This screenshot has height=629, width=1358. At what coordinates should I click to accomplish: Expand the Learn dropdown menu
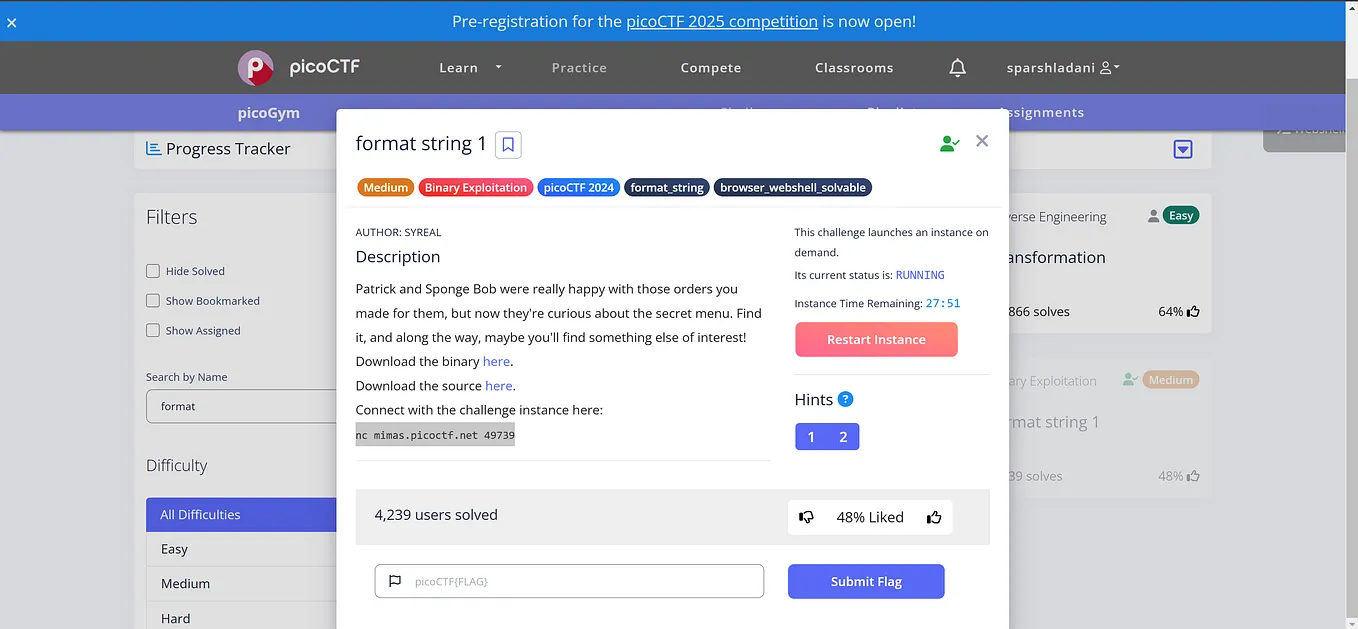click(470, 67)
